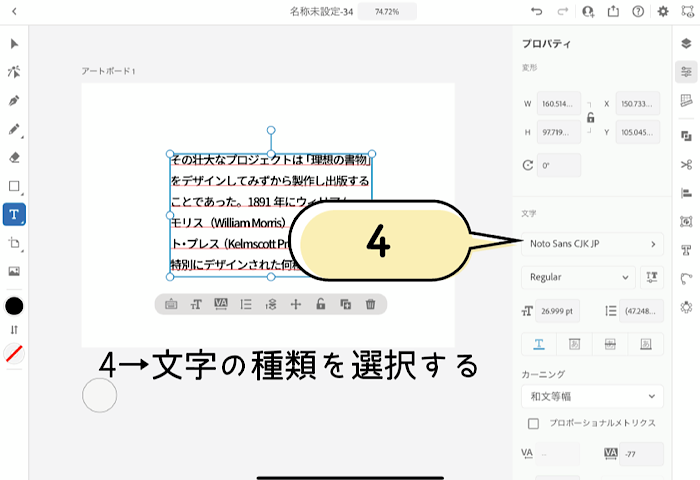Select the Rectangle shape tool
The height and width of the screenshot is (480, 700).
pos(14,186)
